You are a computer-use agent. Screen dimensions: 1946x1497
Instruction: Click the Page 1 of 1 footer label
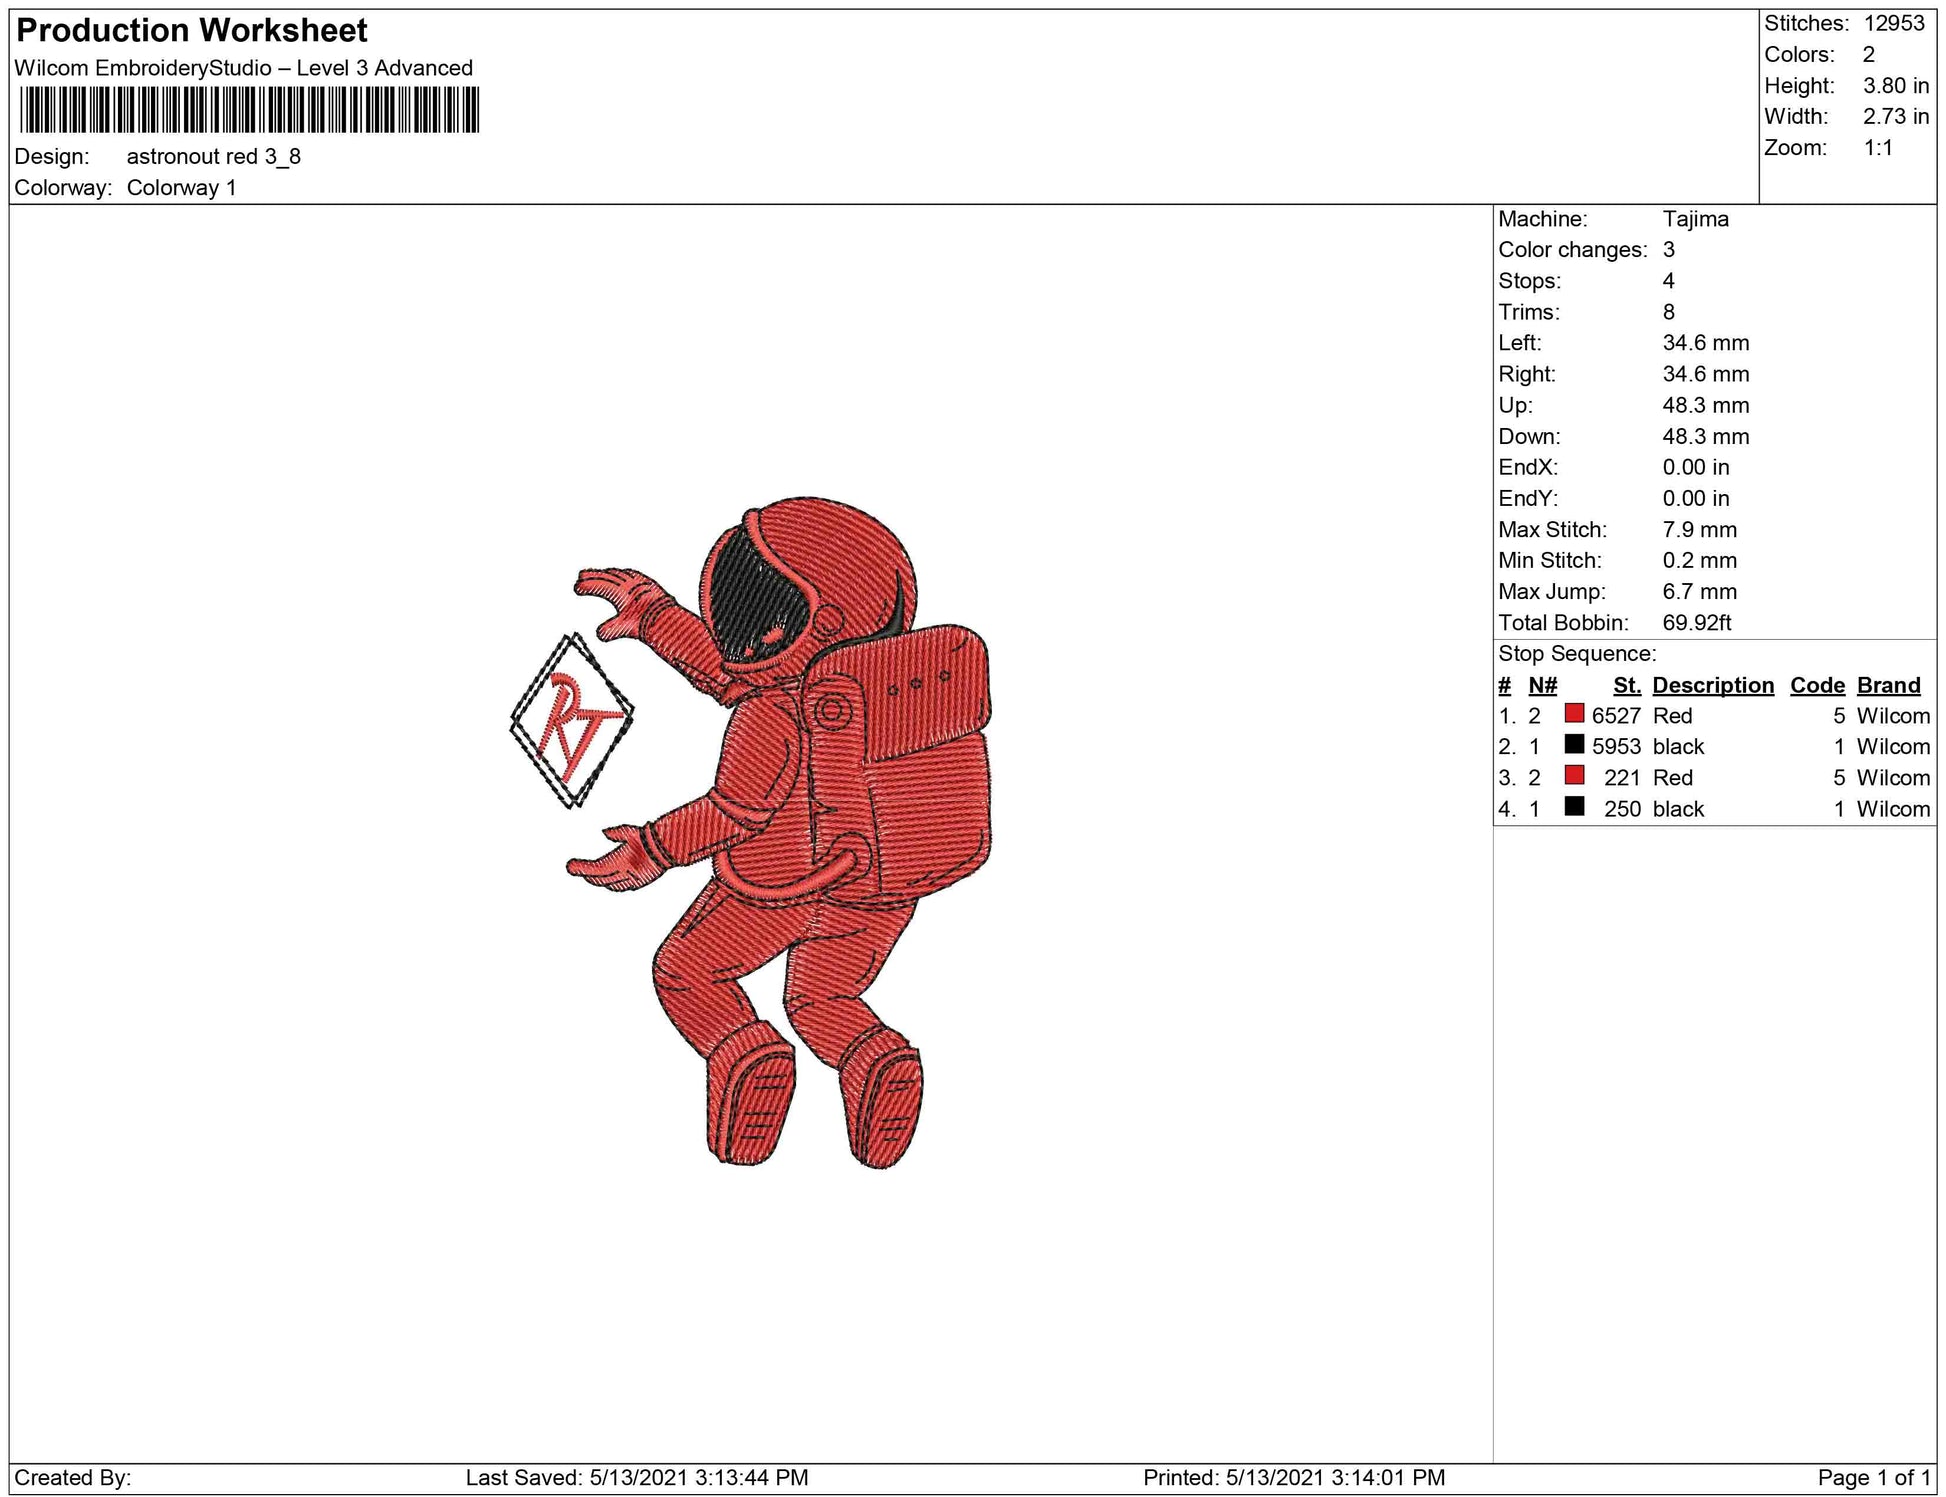click(x=1873, y=1478)
